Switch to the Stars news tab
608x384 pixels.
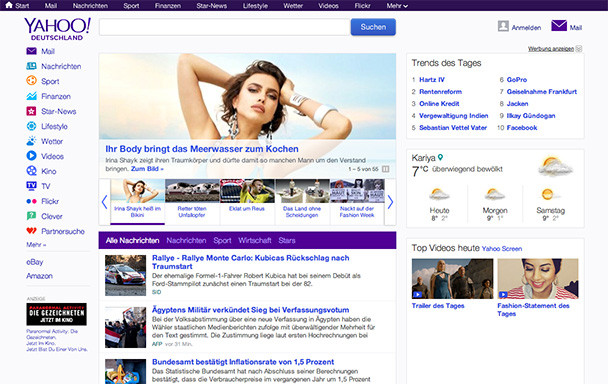pyautogui.click(x=287, y=240)
